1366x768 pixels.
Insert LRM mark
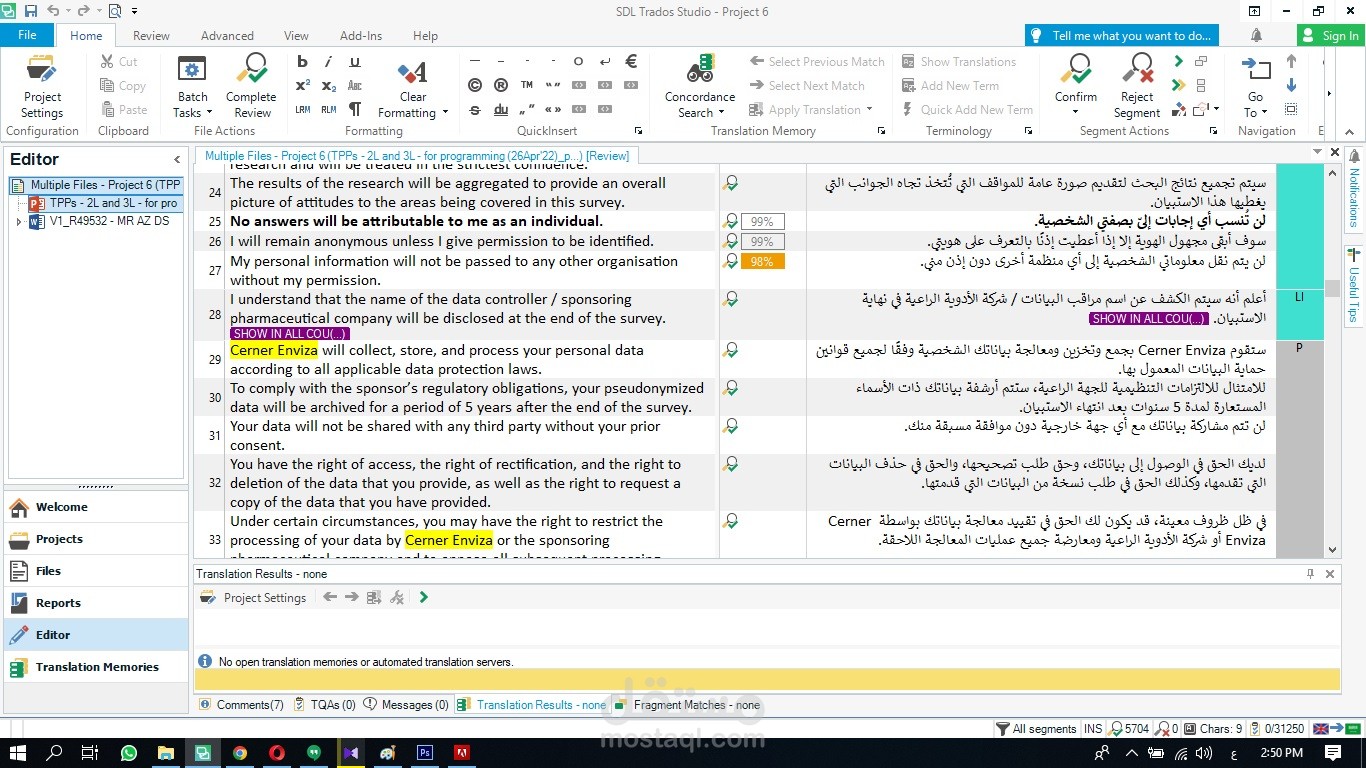302,109
